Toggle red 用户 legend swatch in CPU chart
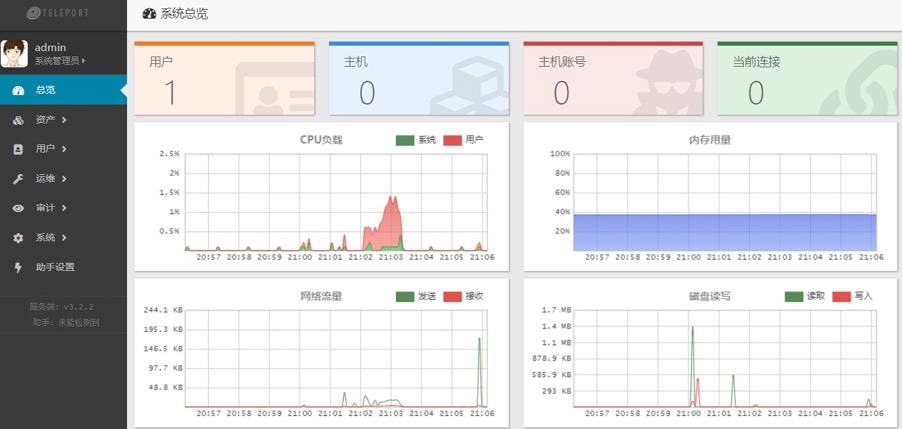 [x=452, y=140]
